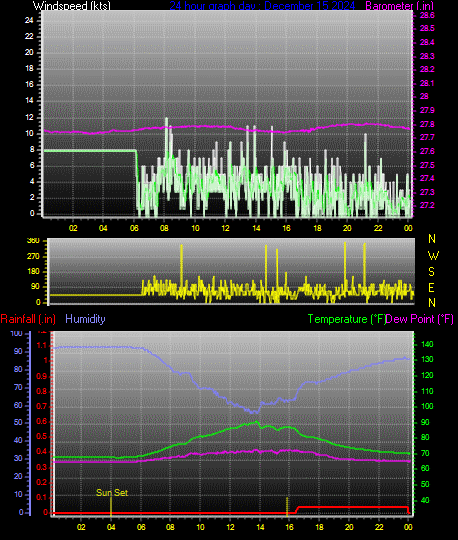The height and width of the screenshot is (540, 458).
Task: Click the temperature value 120
Action: 427,375
